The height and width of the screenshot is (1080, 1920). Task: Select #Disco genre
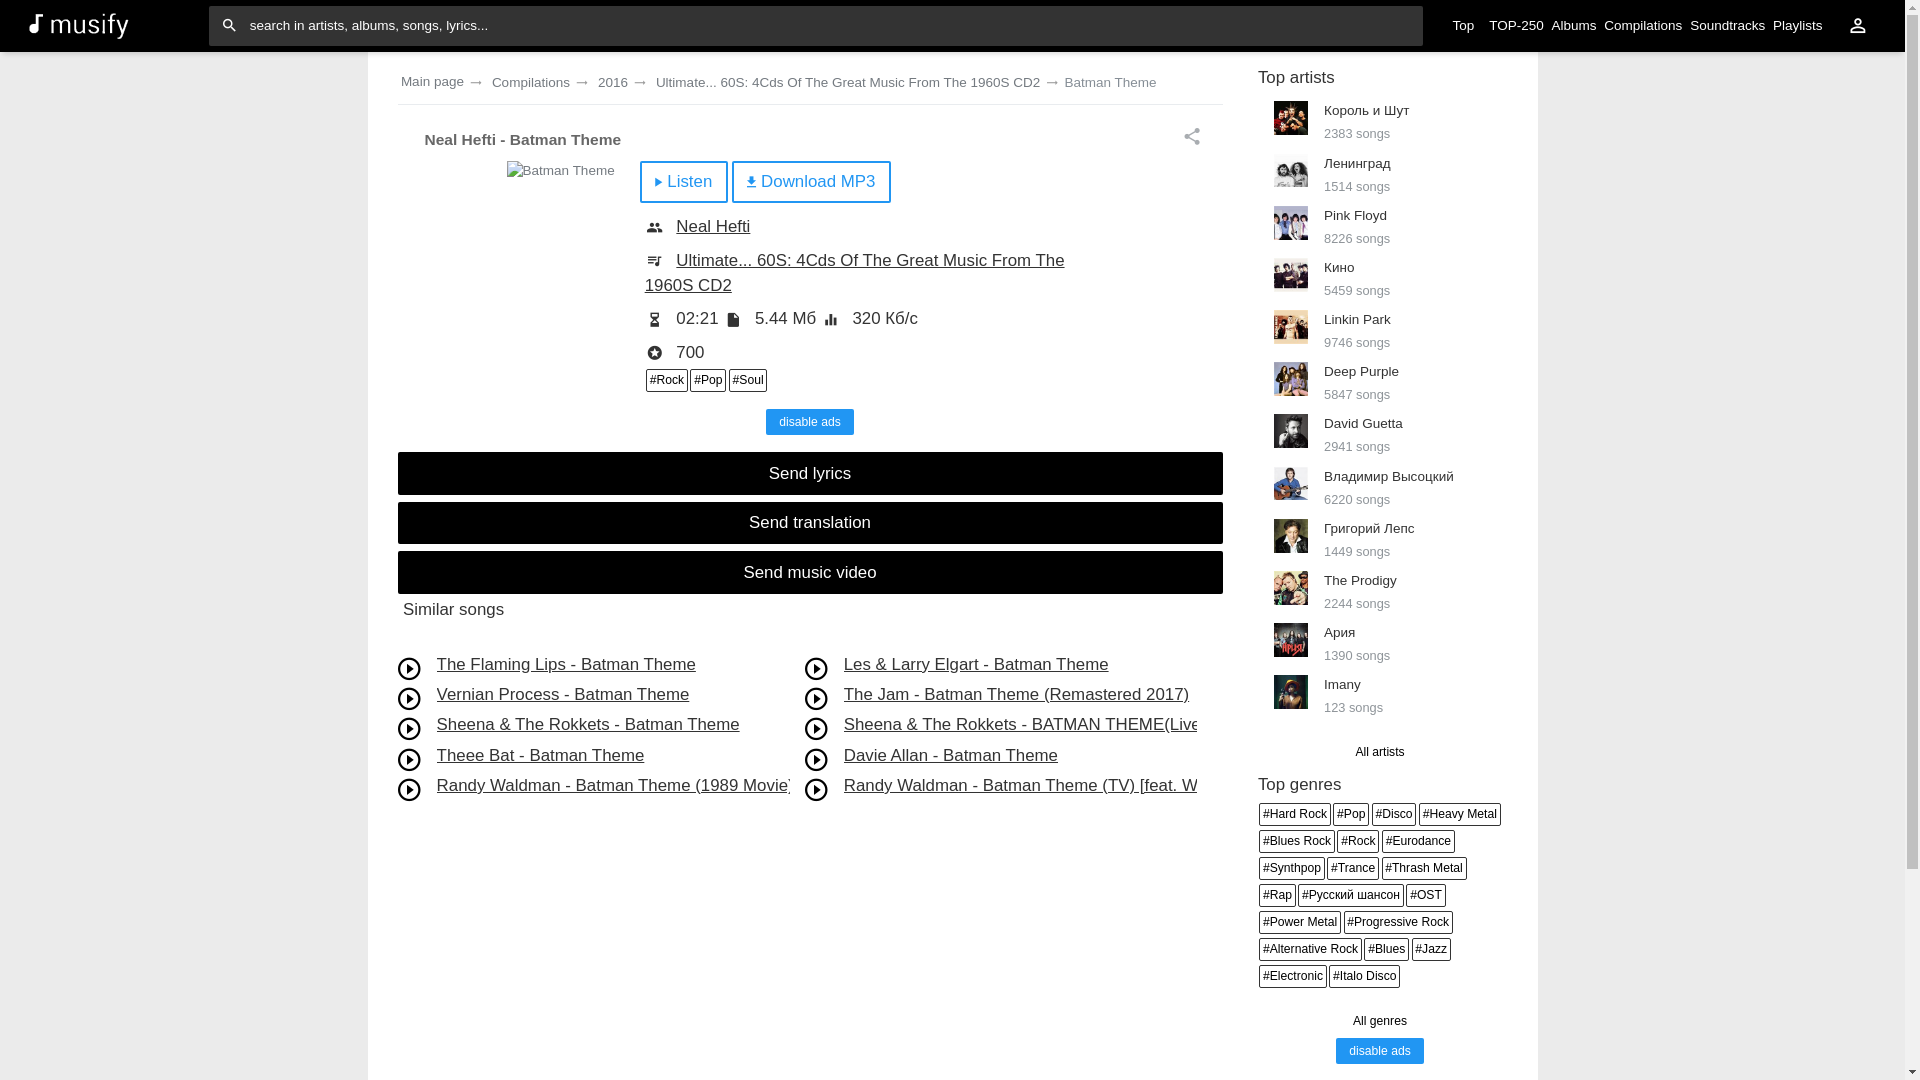1394,815
